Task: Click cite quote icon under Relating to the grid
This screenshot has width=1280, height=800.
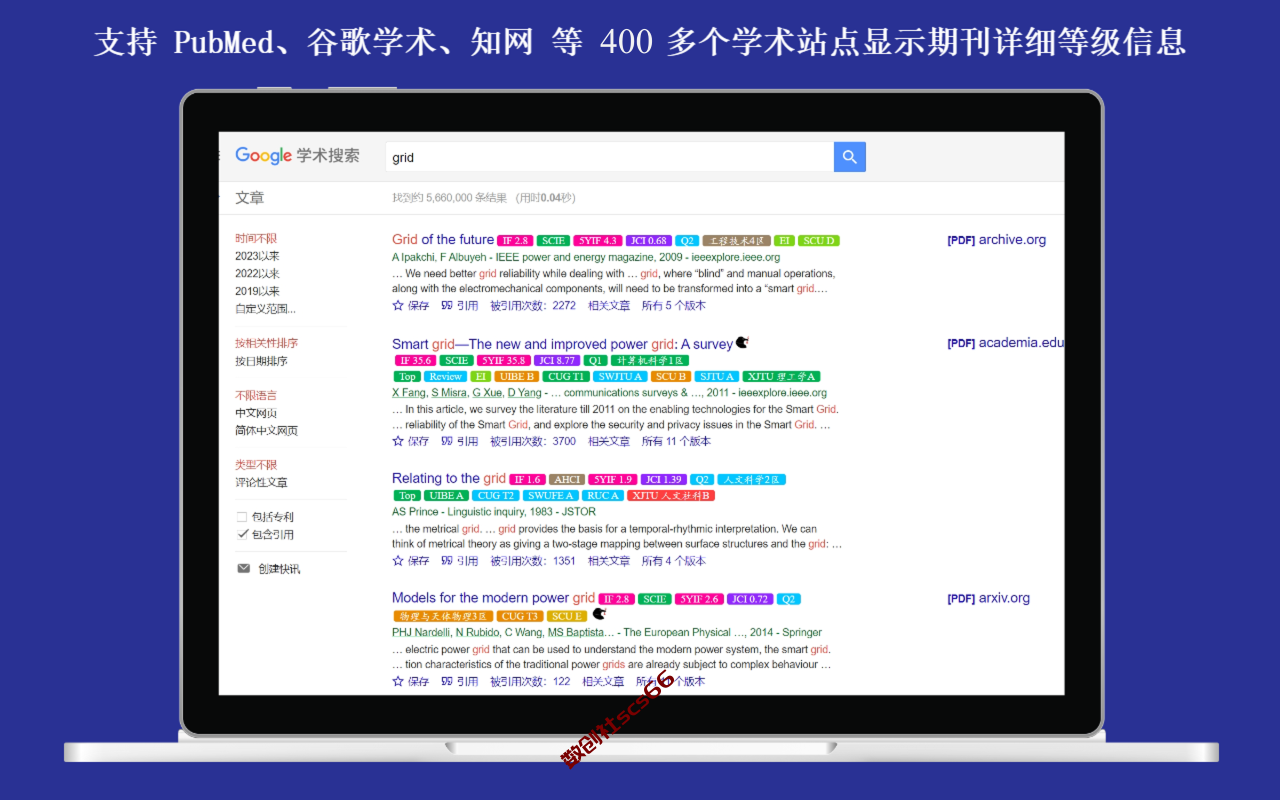Action: (447, 560)
